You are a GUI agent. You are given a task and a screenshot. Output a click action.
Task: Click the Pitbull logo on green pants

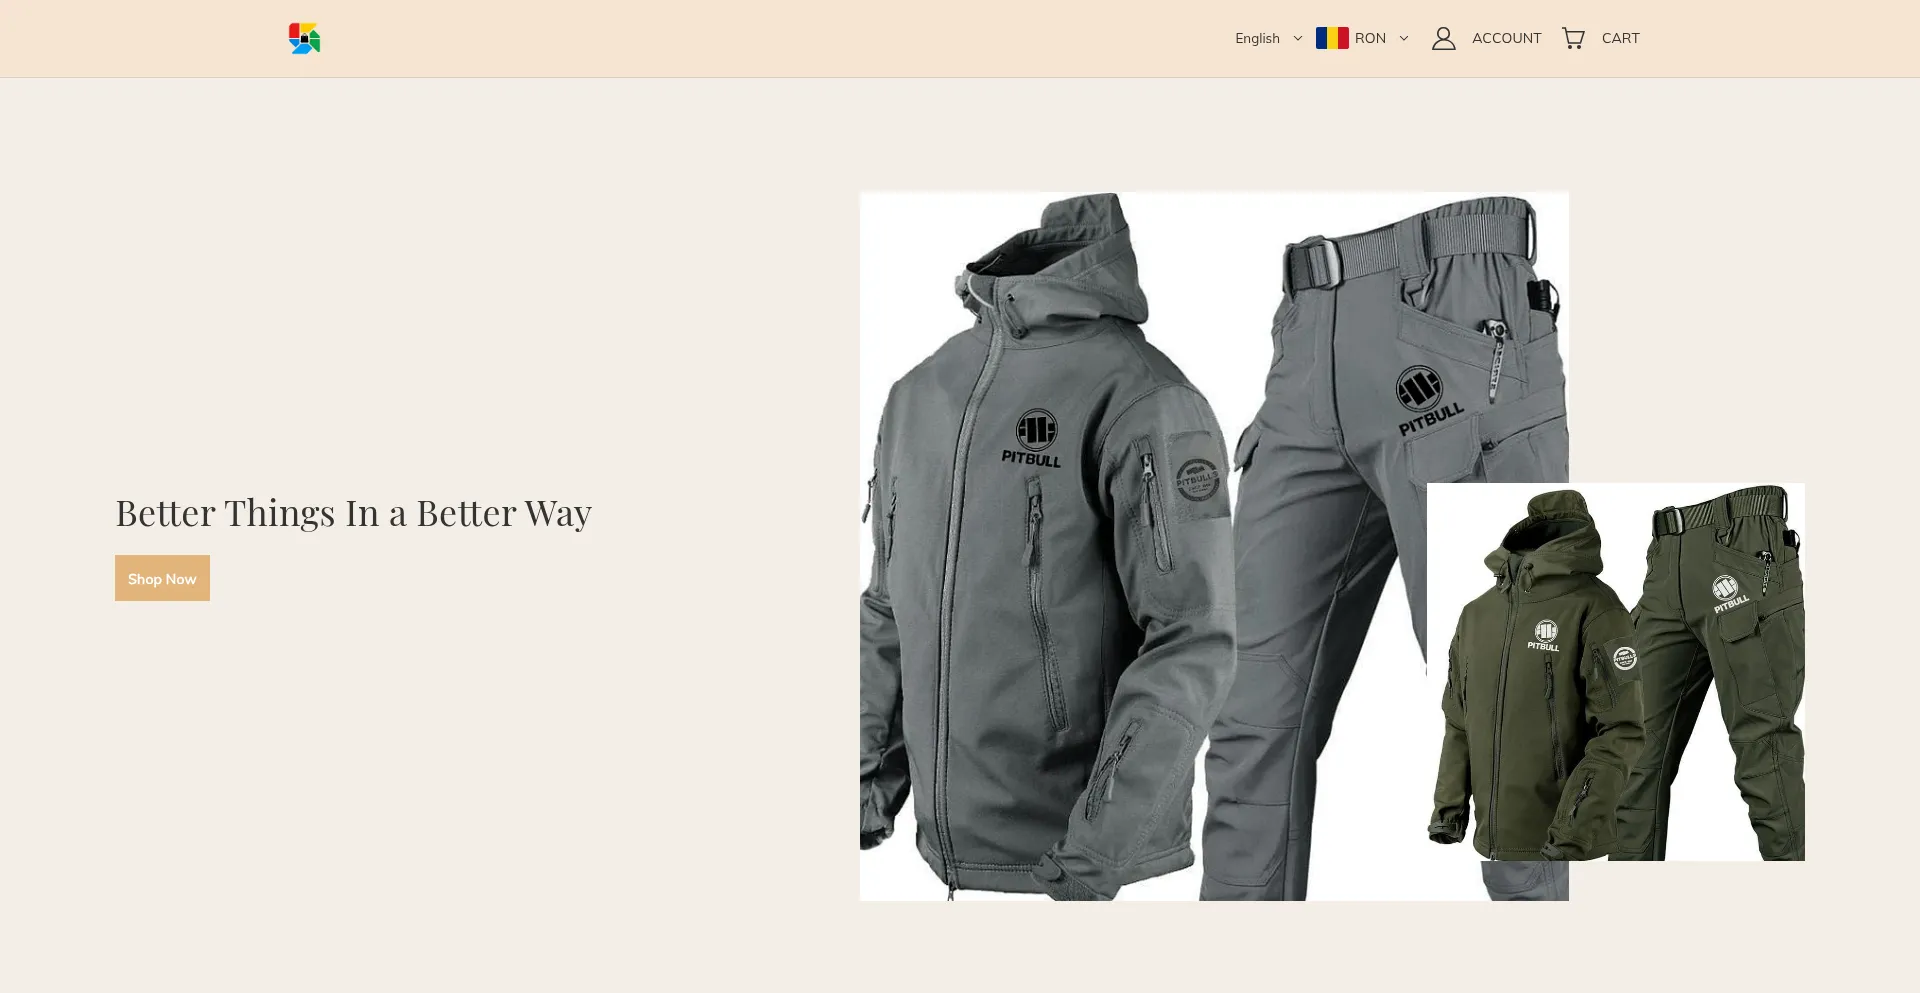click(x=1730, y=594)
